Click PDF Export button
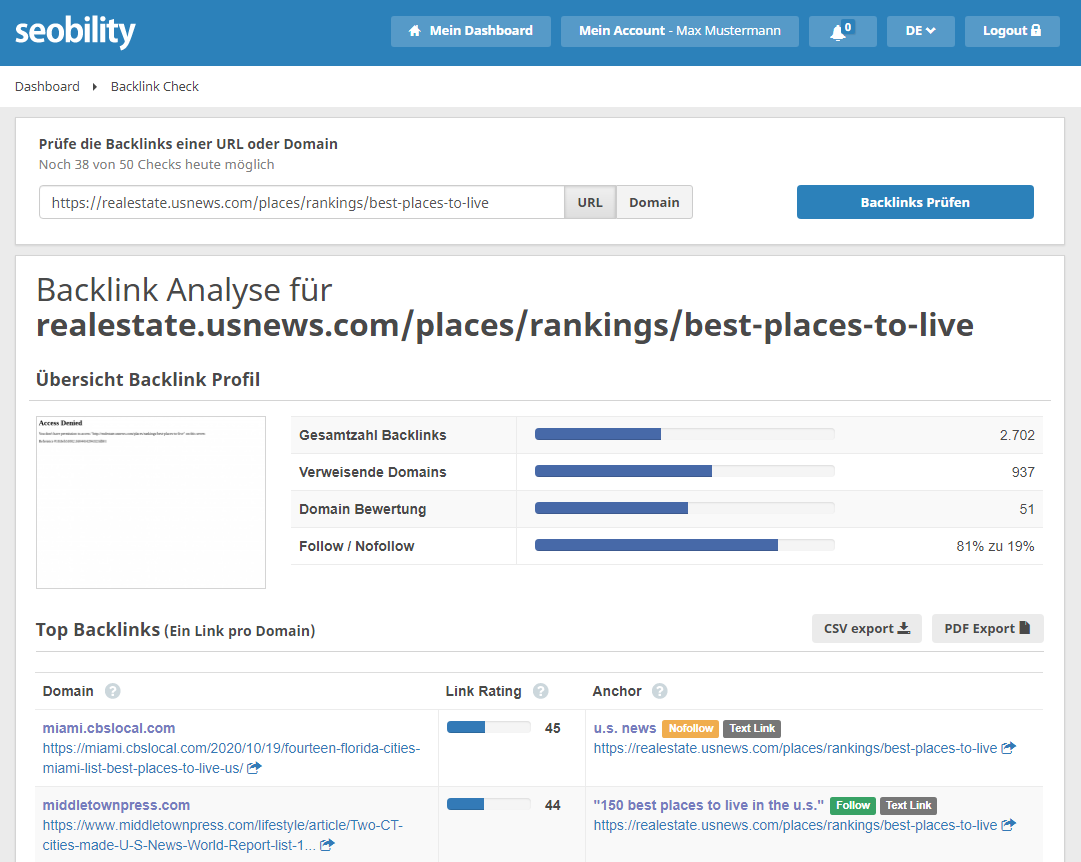 [x=987, y=628]
